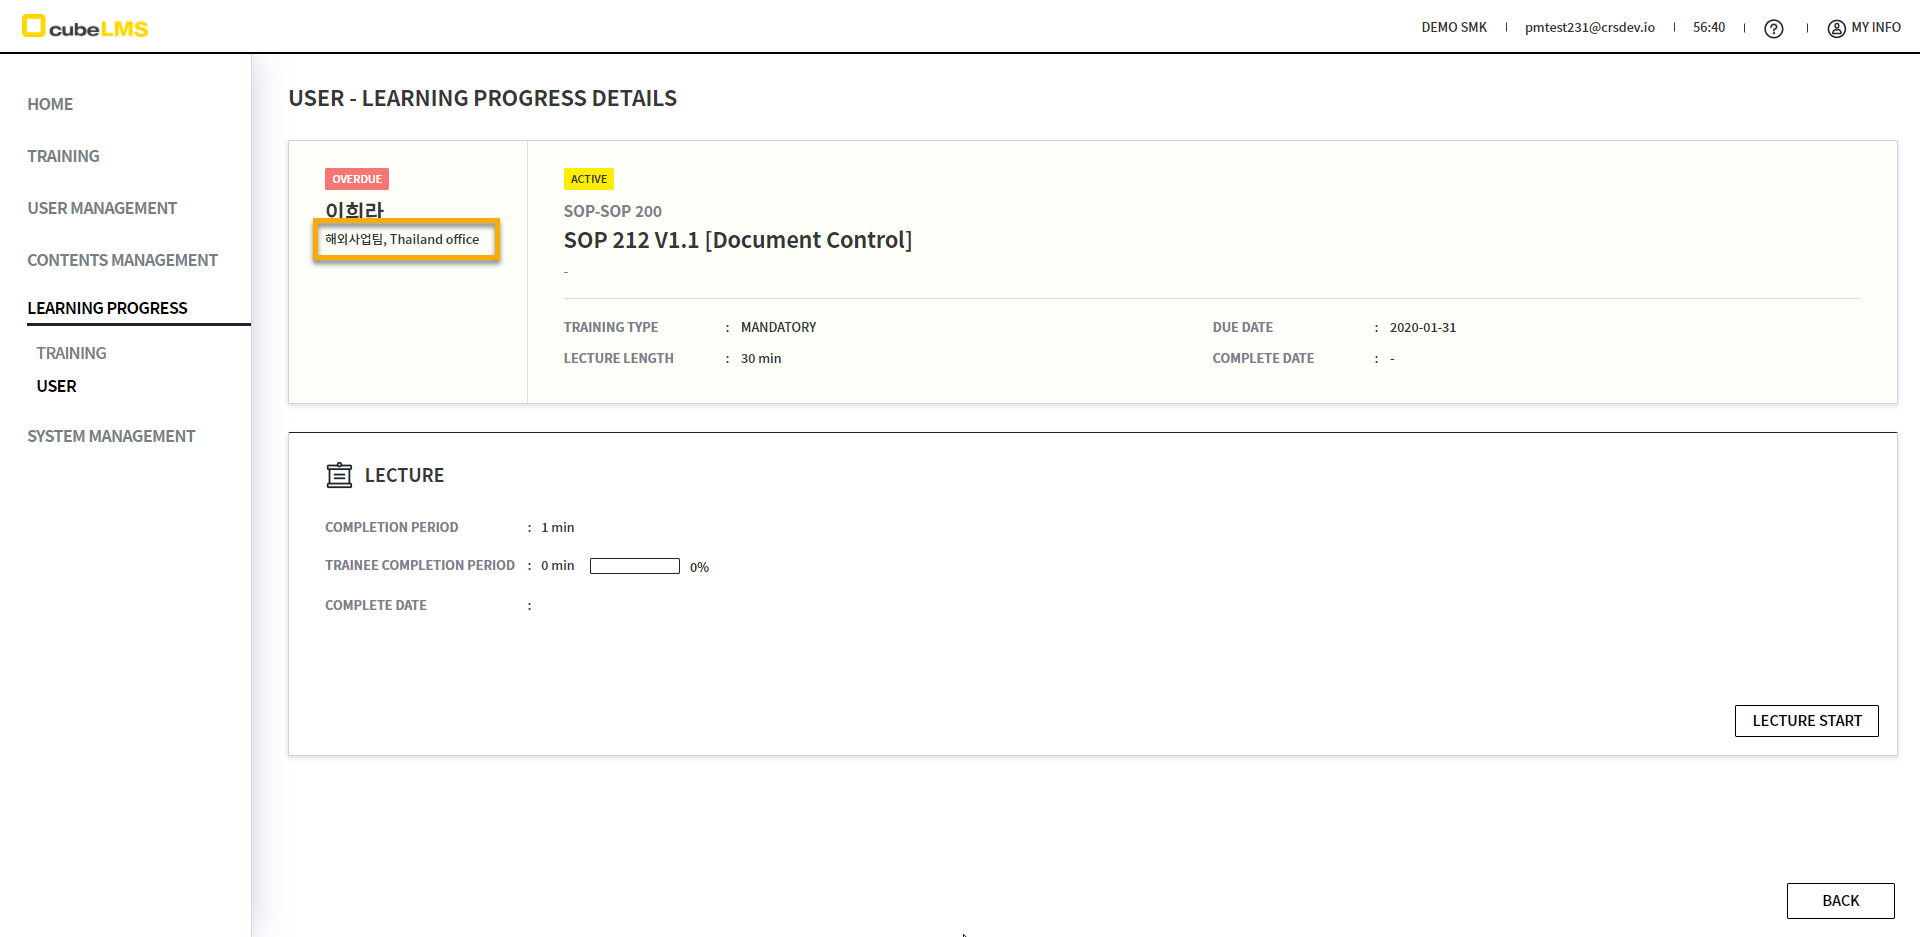Click the pmtest231@crsdev.io account email
Image resolution: width=1920 pixels, height=937 pixels.
(1589, 28)
